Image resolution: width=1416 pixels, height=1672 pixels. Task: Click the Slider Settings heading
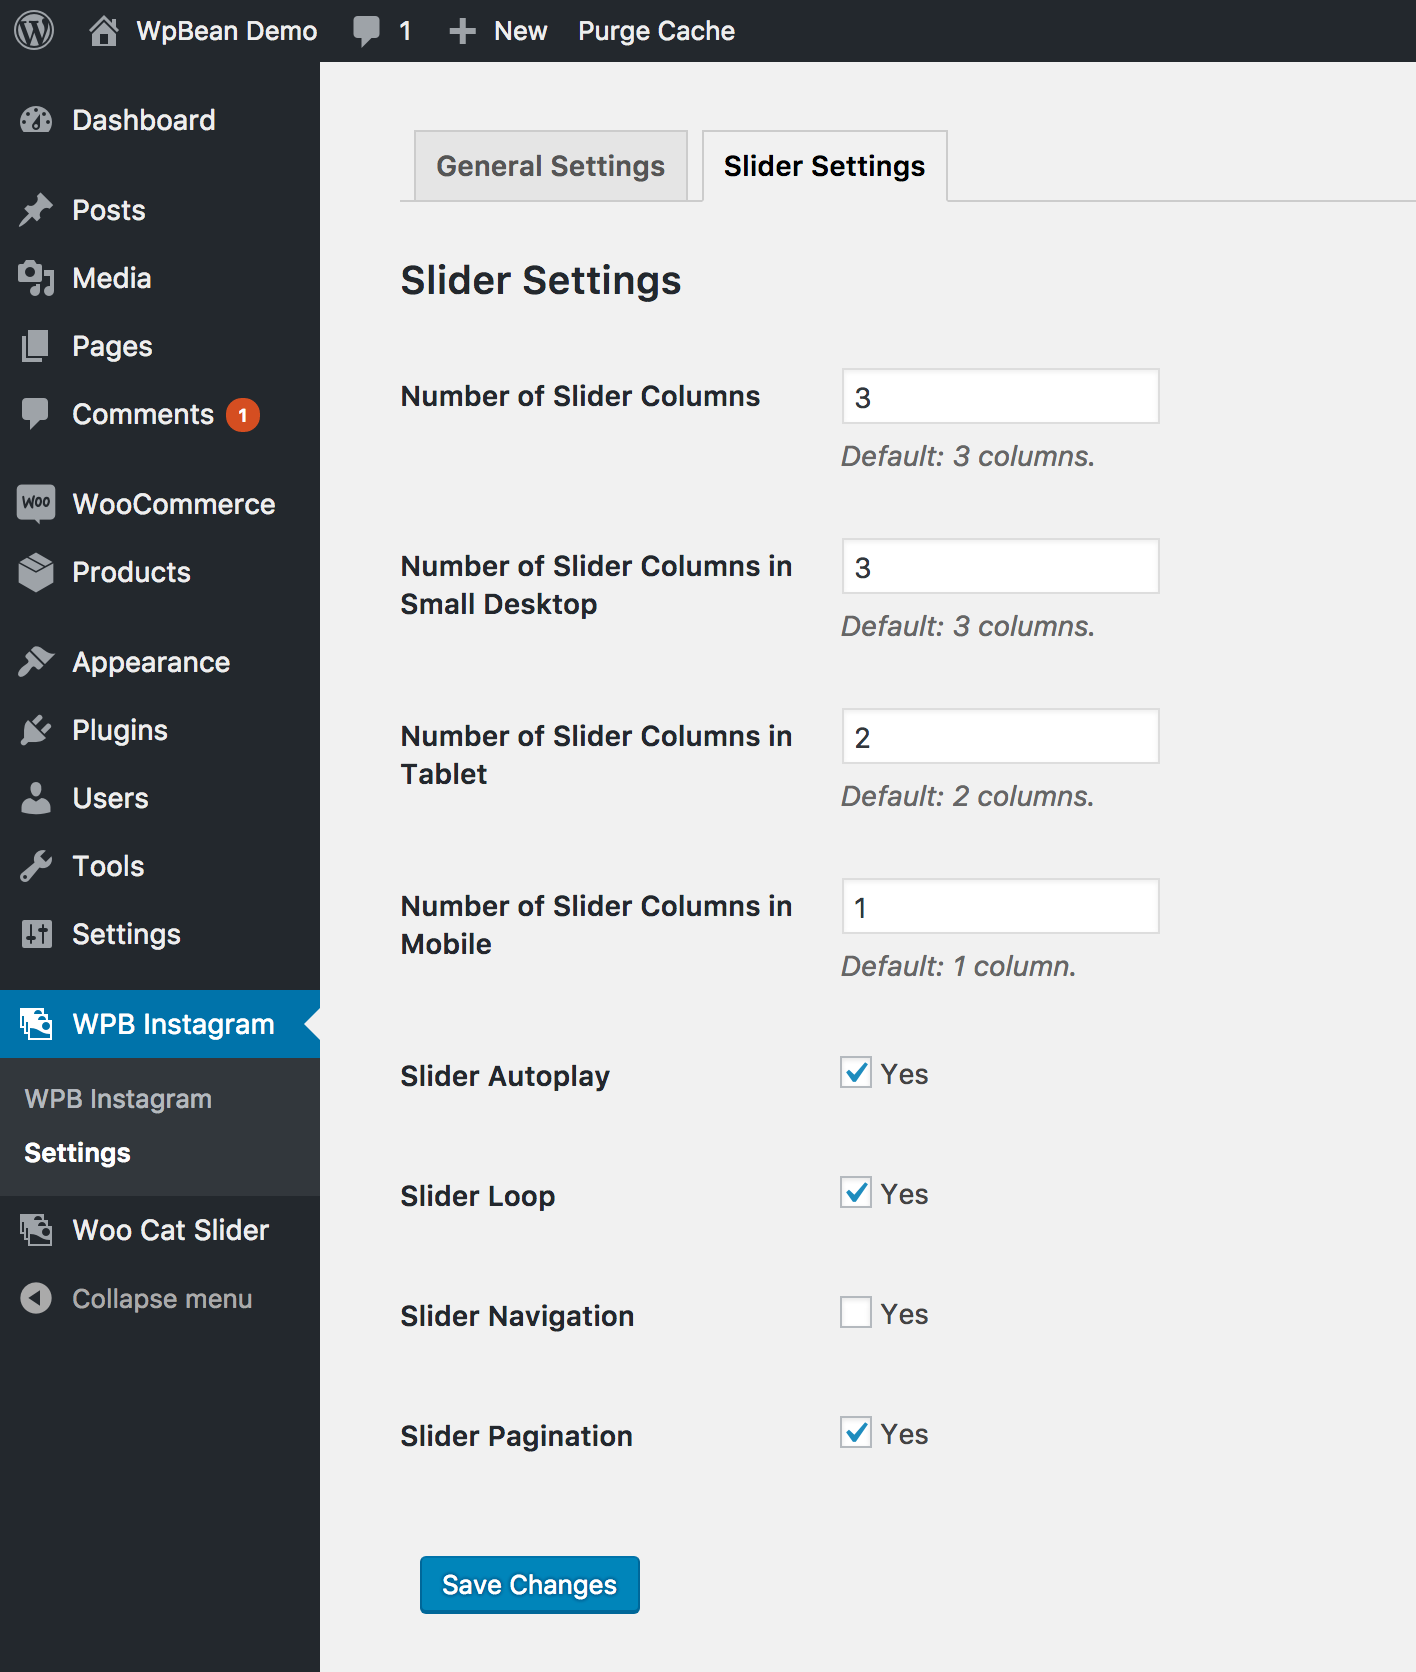(541, 281)
